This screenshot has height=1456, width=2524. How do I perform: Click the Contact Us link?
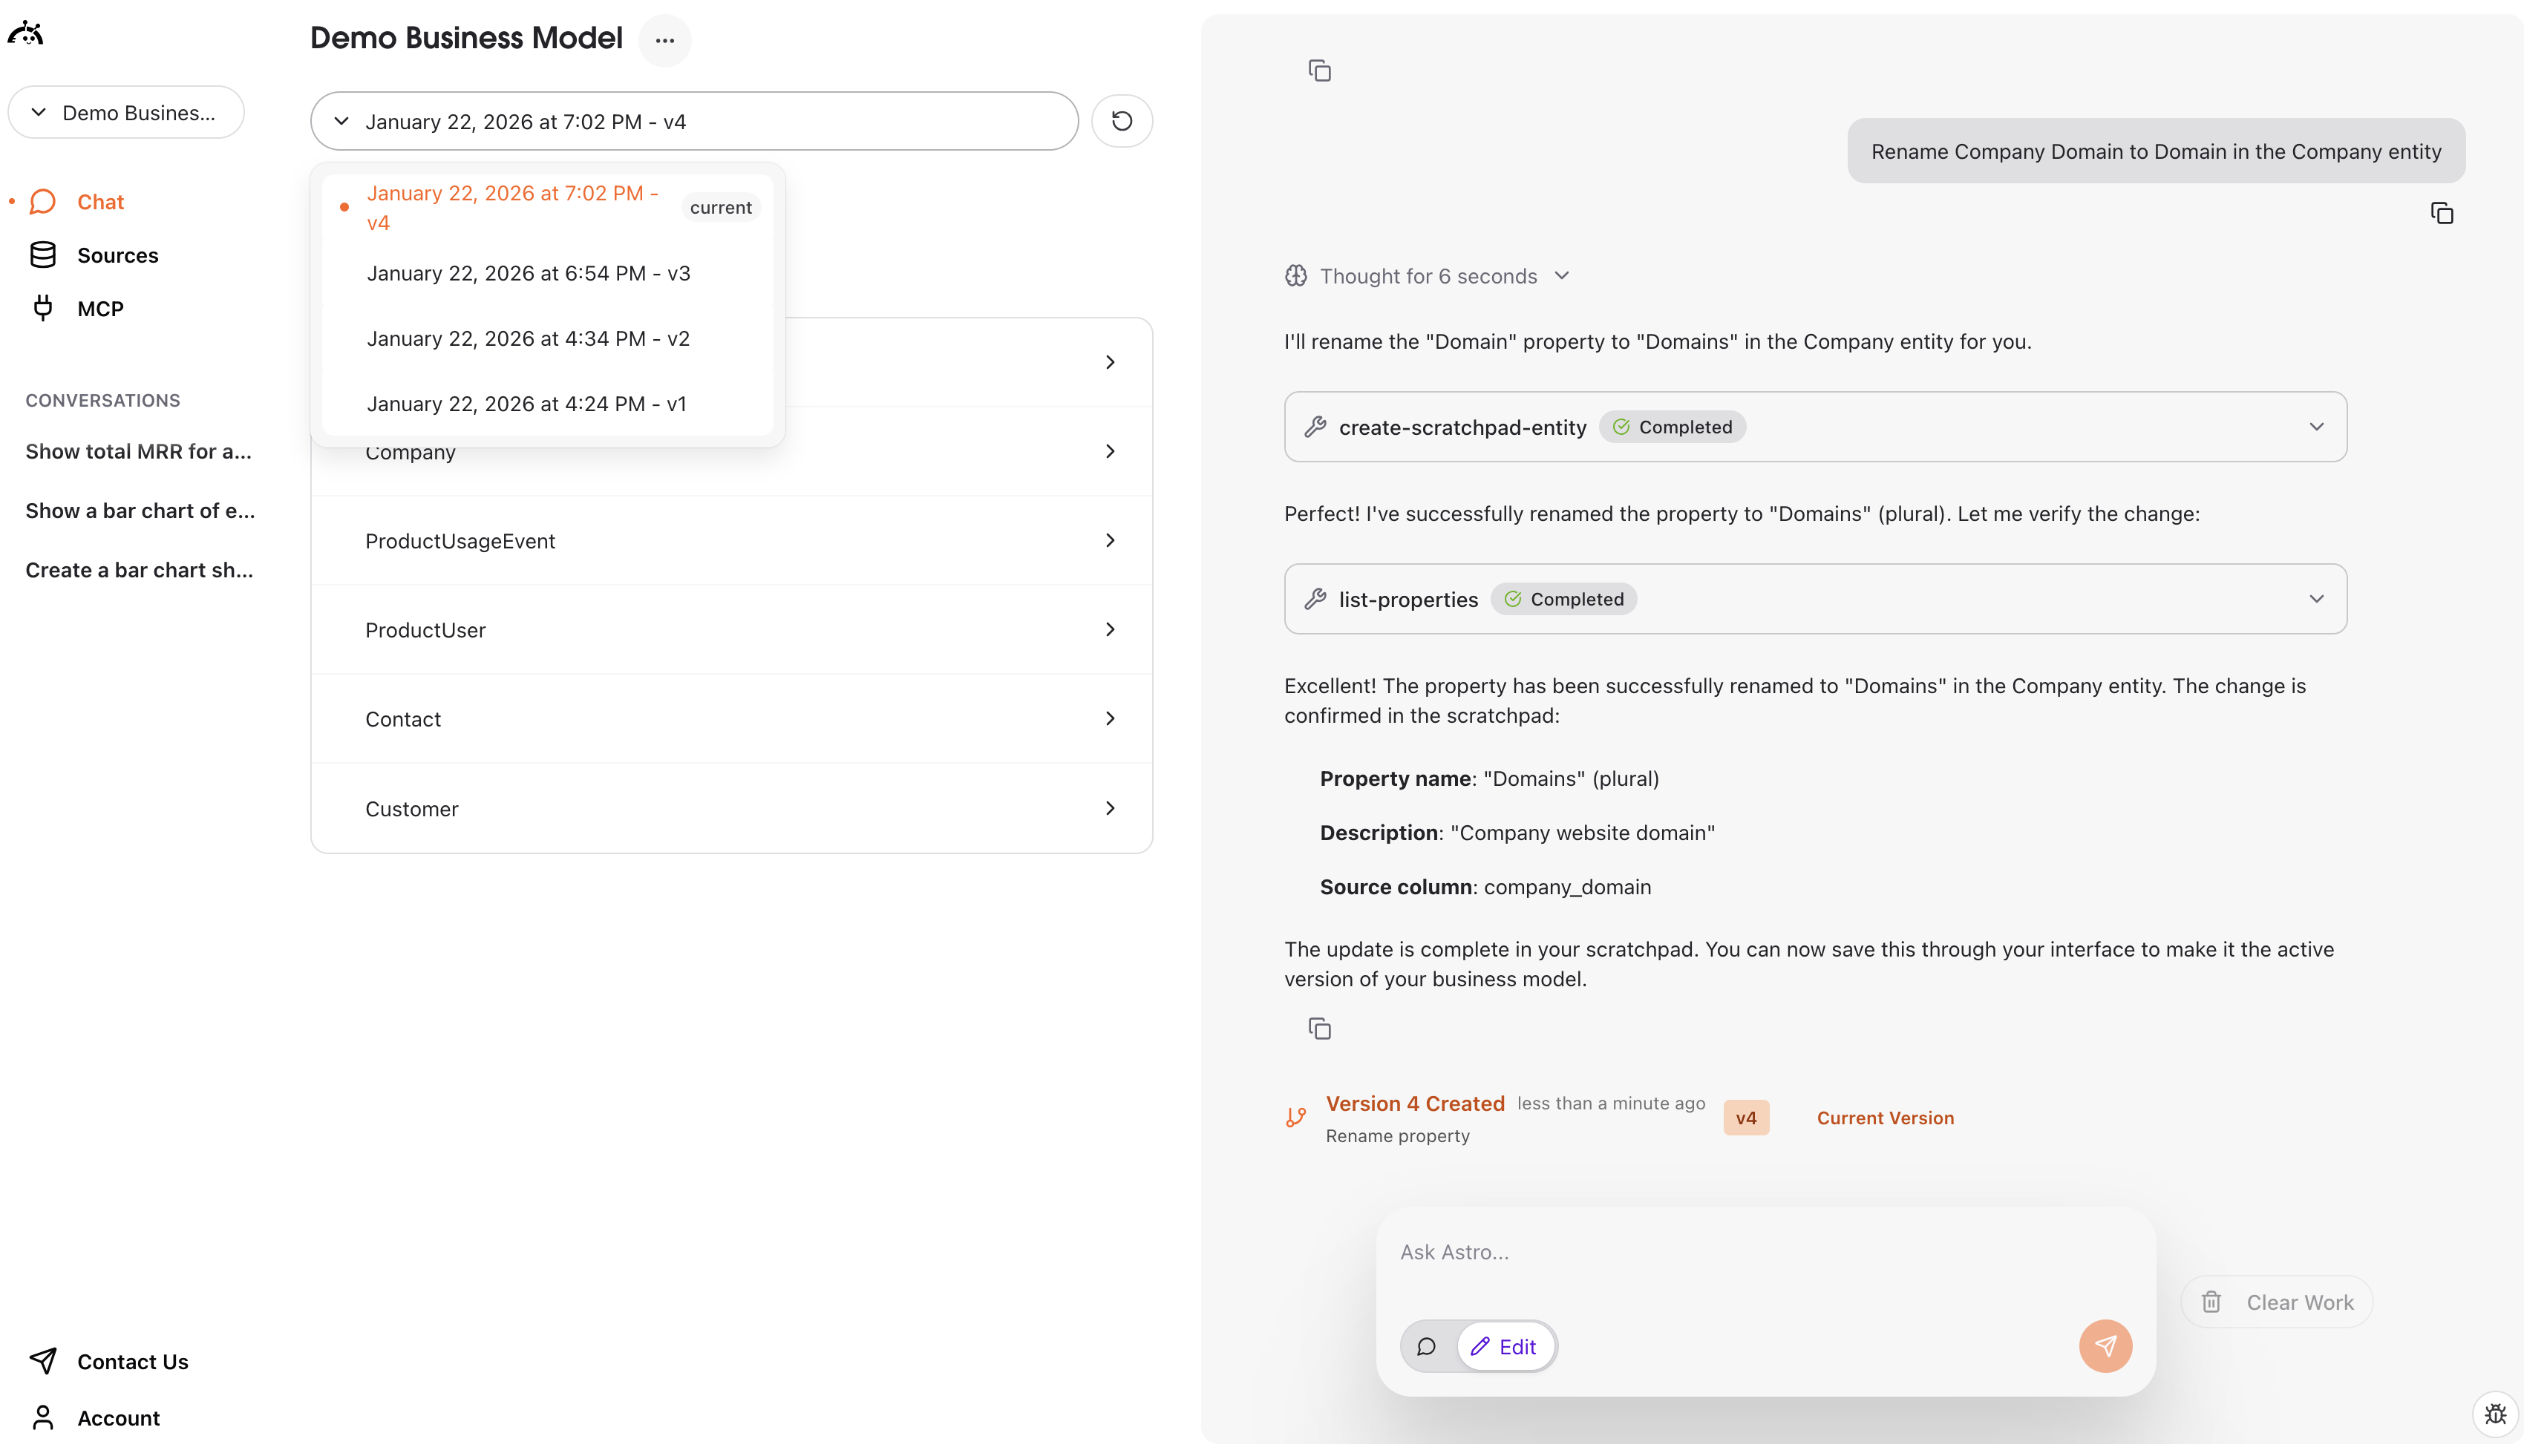coord(133,1361)
